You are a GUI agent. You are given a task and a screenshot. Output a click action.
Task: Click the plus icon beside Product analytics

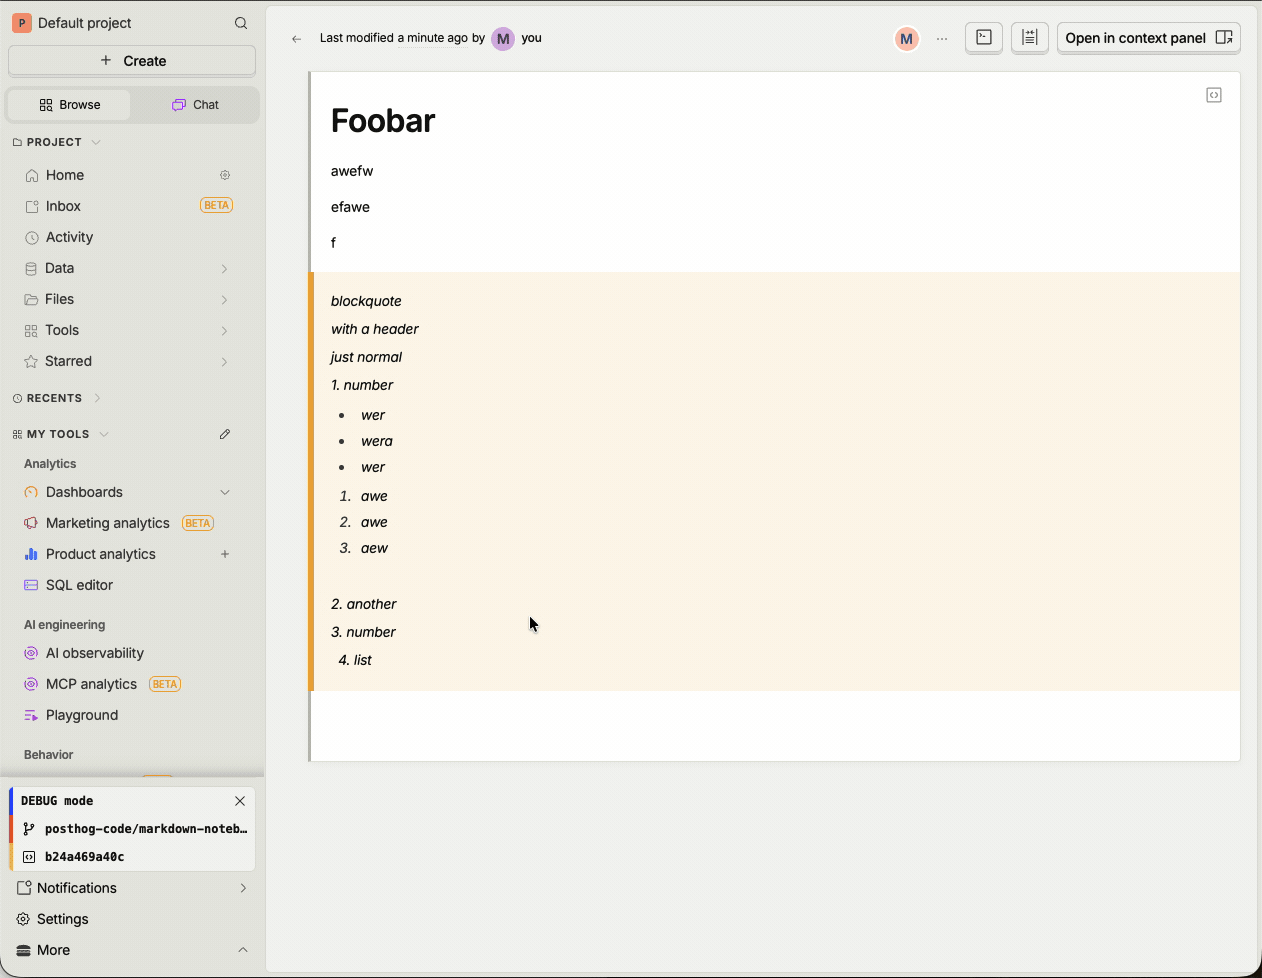pos(225,554)
